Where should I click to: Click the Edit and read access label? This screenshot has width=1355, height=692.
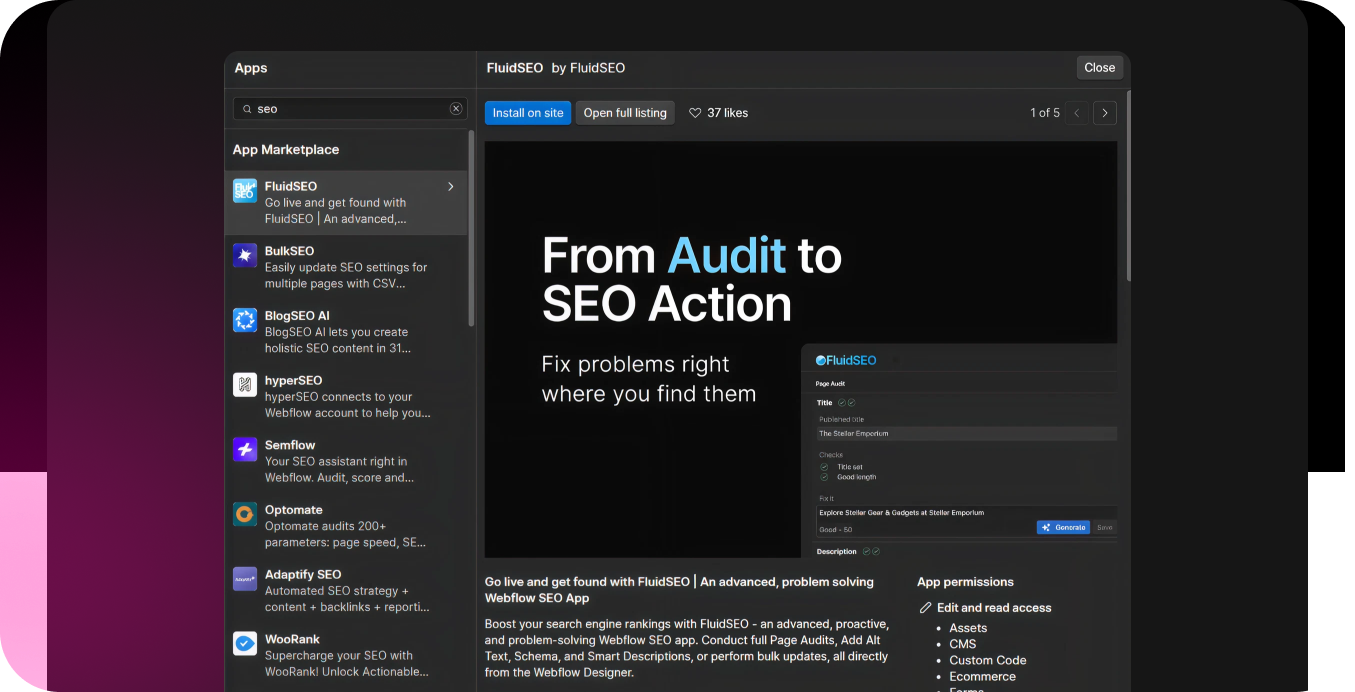(994, 608)
